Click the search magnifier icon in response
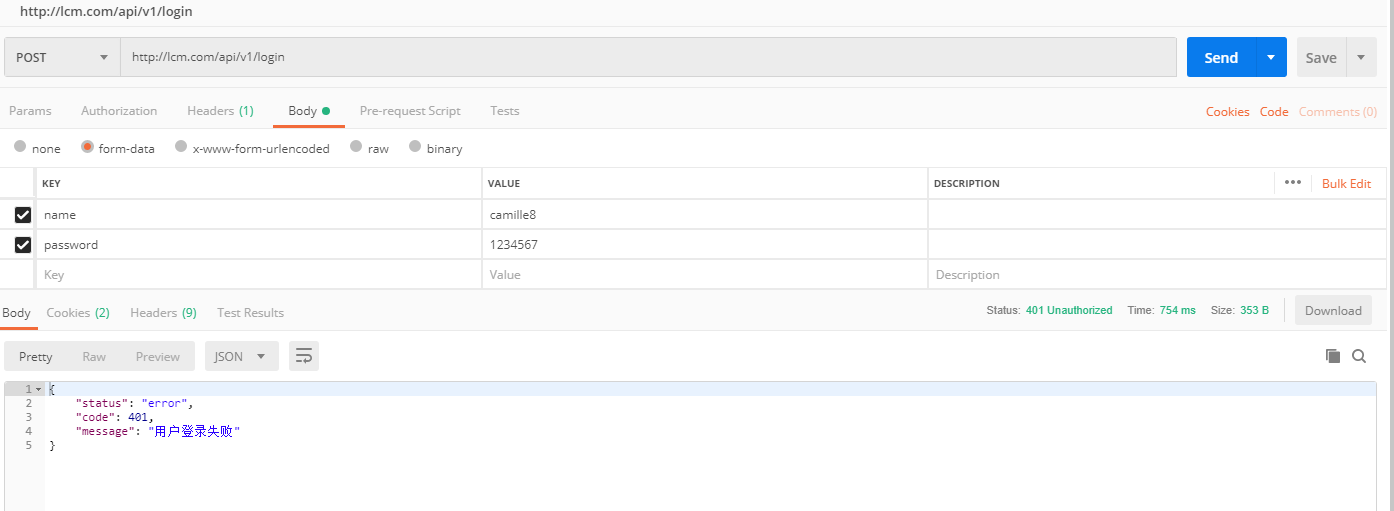The width and height of the screenshot is (1394, 511). coord(1359,356)
